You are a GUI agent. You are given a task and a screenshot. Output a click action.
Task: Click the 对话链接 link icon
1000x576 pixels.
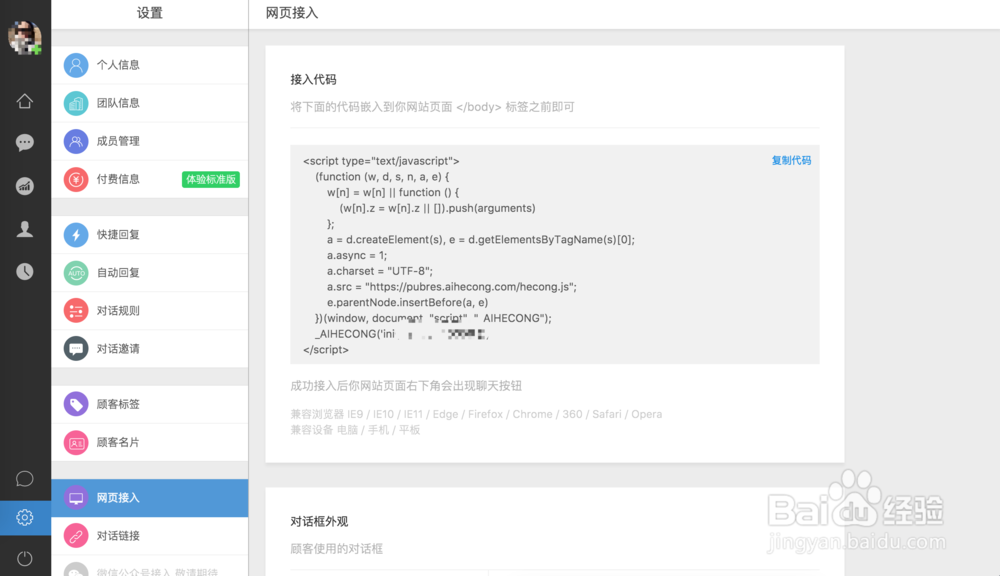76,536
